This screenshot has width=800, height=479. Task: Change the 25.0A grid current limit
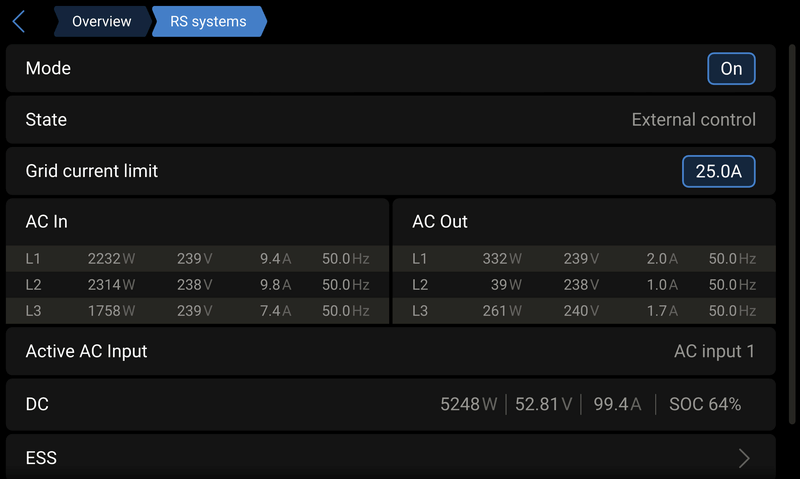(x=718, y=171)
